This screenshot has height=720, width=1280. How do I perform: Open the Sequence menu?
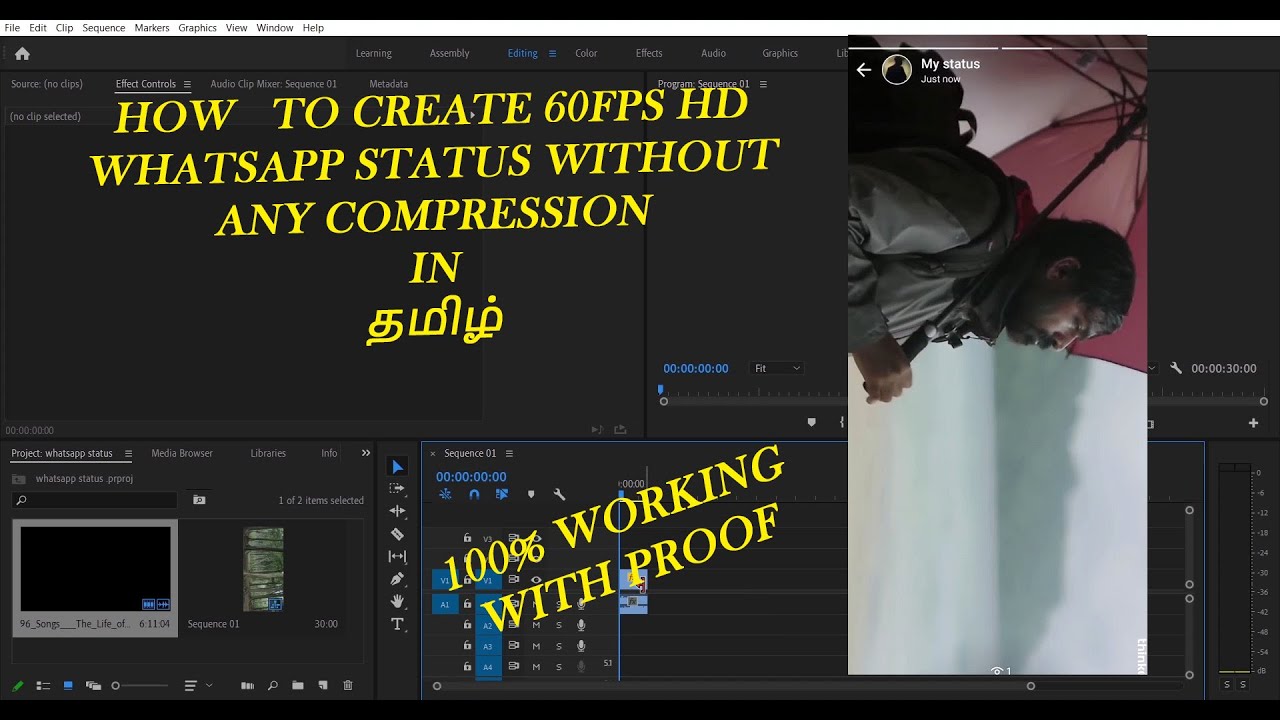coord(104,28)
